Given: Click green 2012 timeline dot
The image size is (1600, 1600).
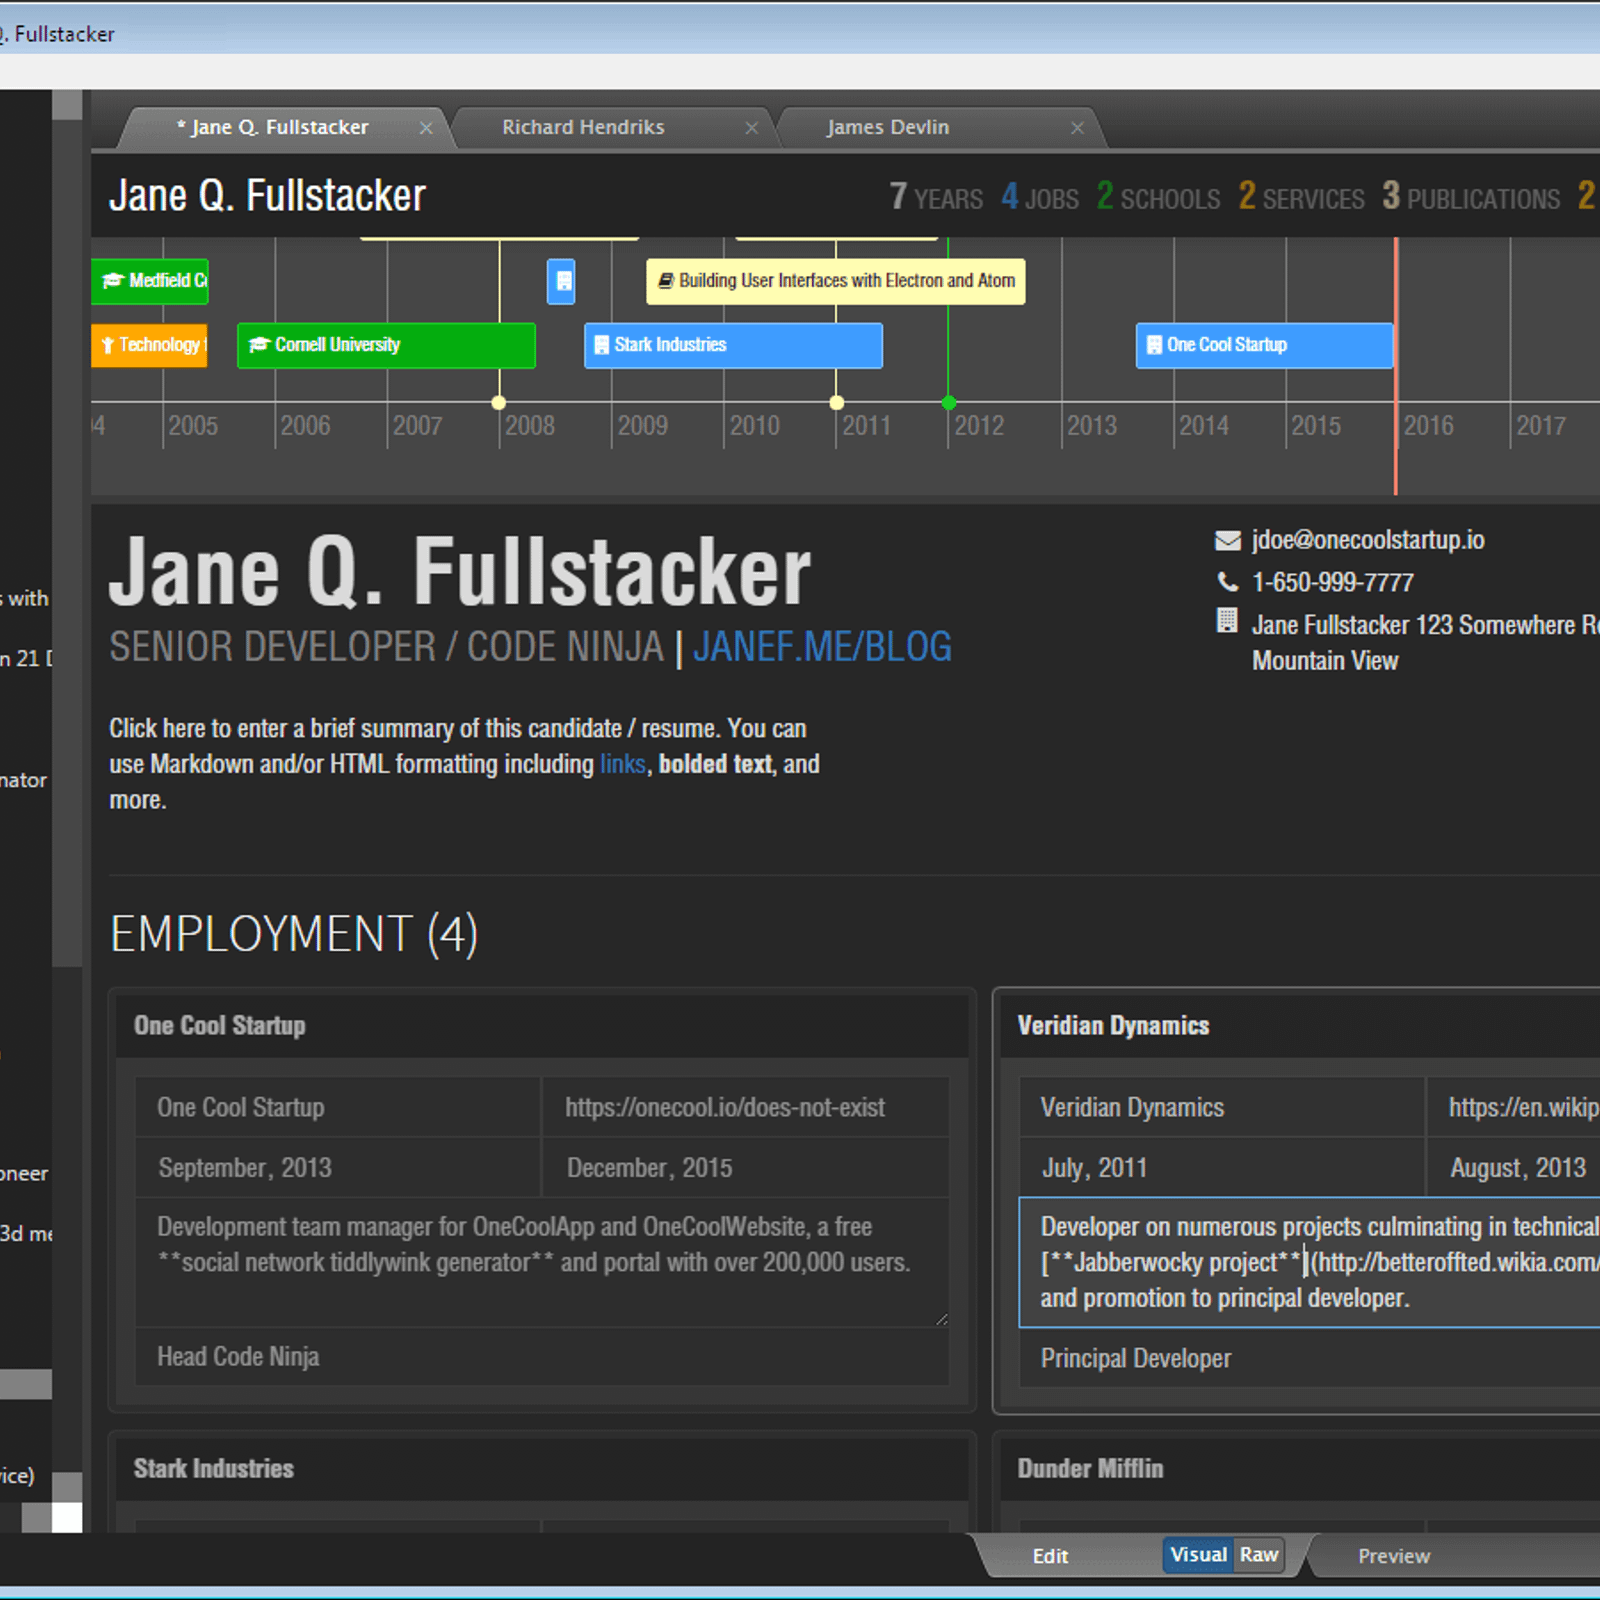Looking at the screenshot, I should 949,403.
